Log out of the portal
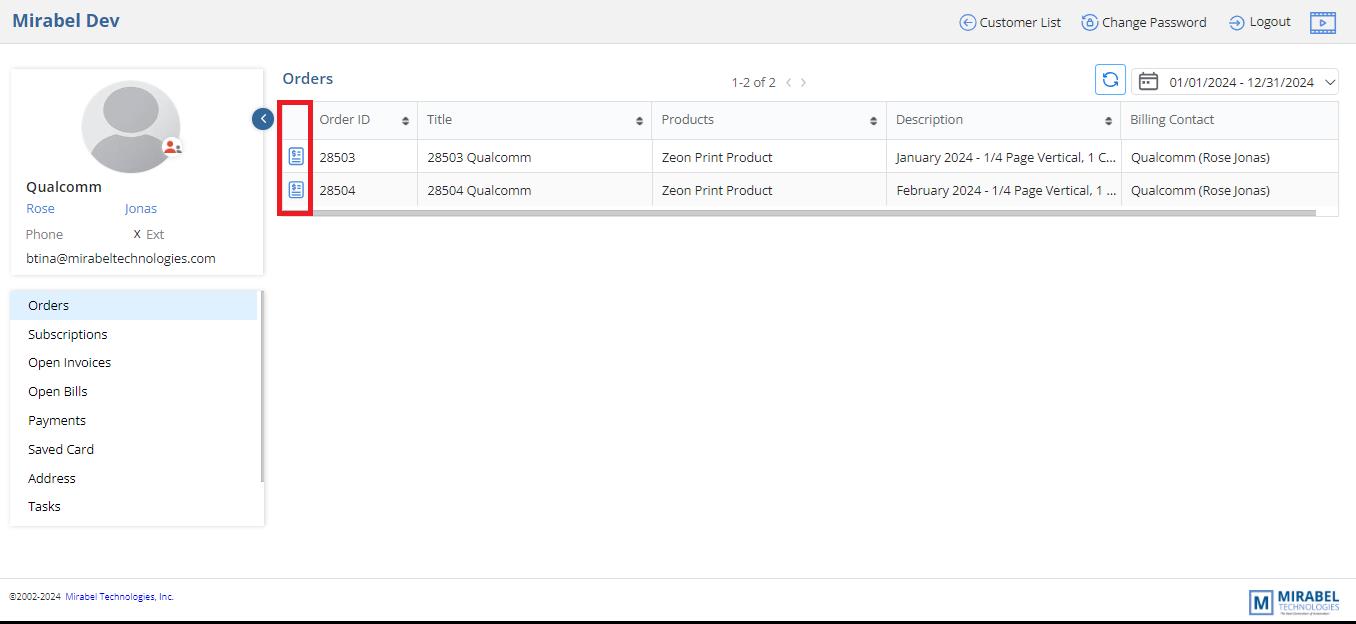The height and width of the screenshot is (624, 1356). click(1260, 22)
